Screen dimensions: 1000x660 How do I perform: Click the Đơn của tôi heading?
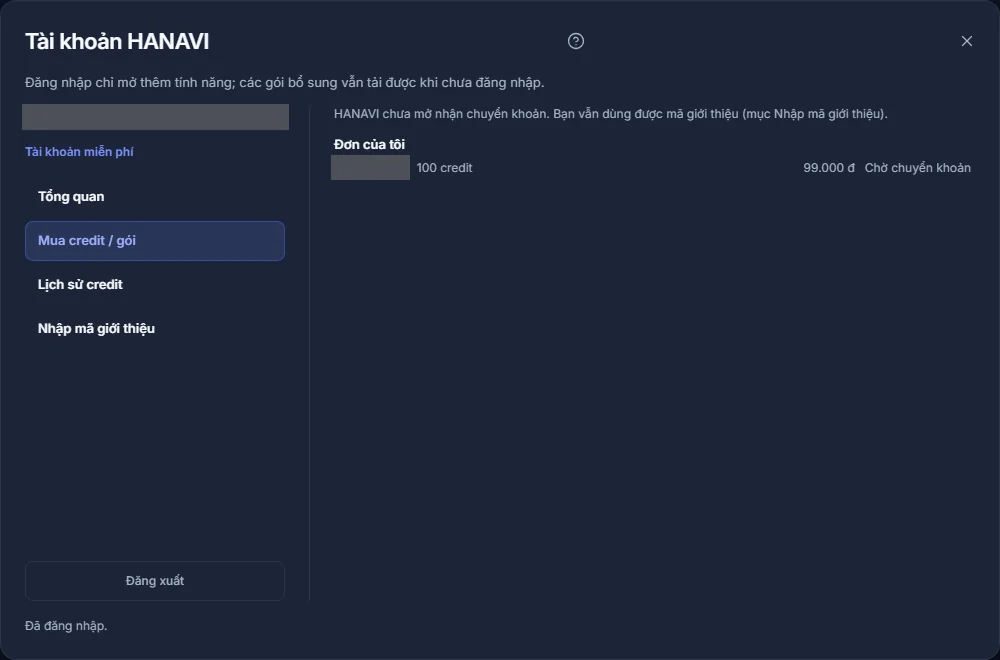[x=369, y=144]
